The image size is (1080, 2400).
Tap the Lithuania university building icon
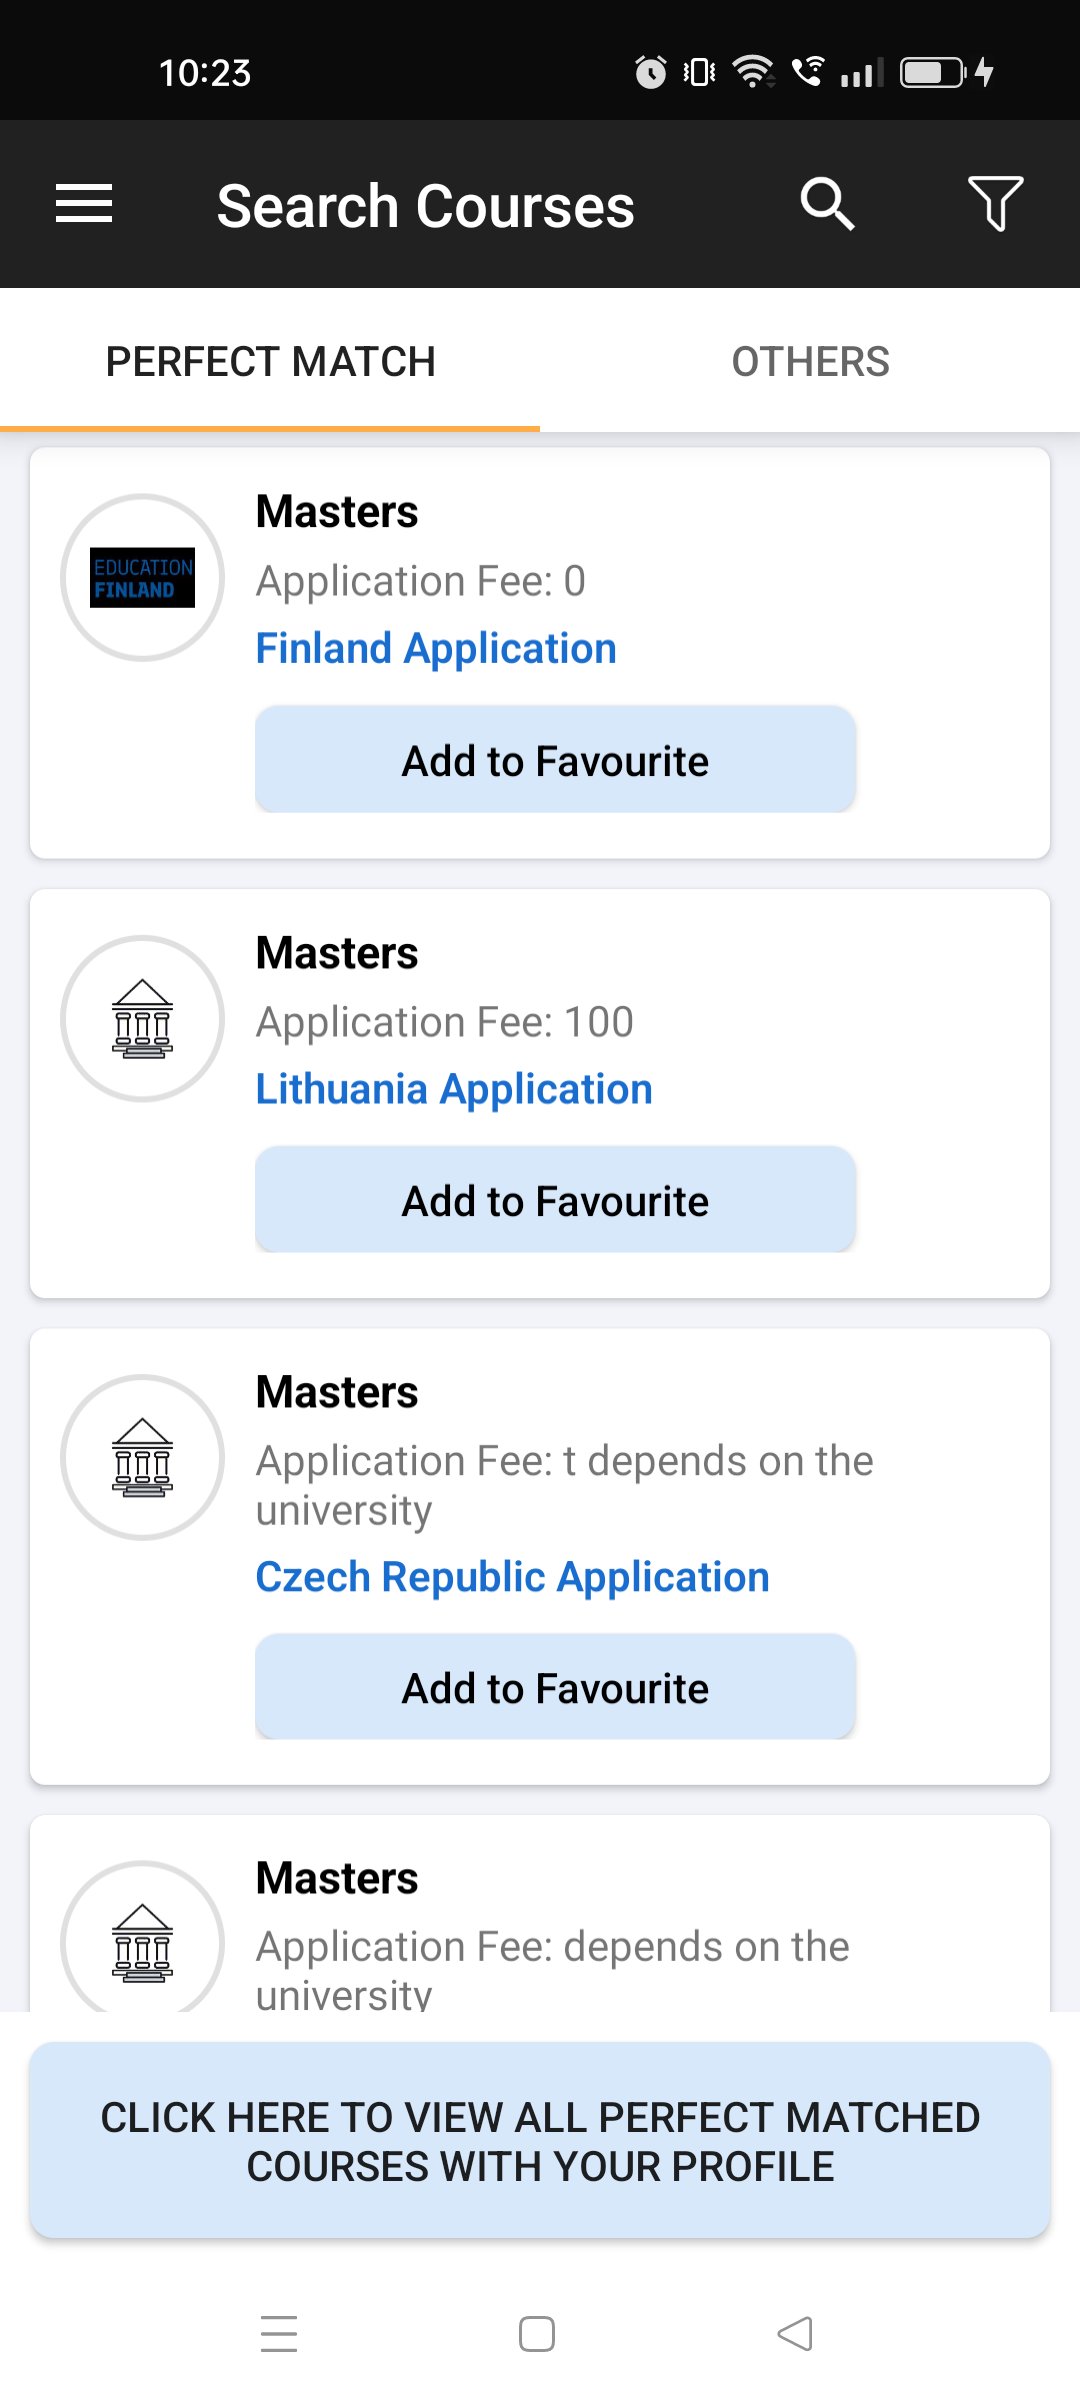pyautogui.click(x=143, y=1018)
